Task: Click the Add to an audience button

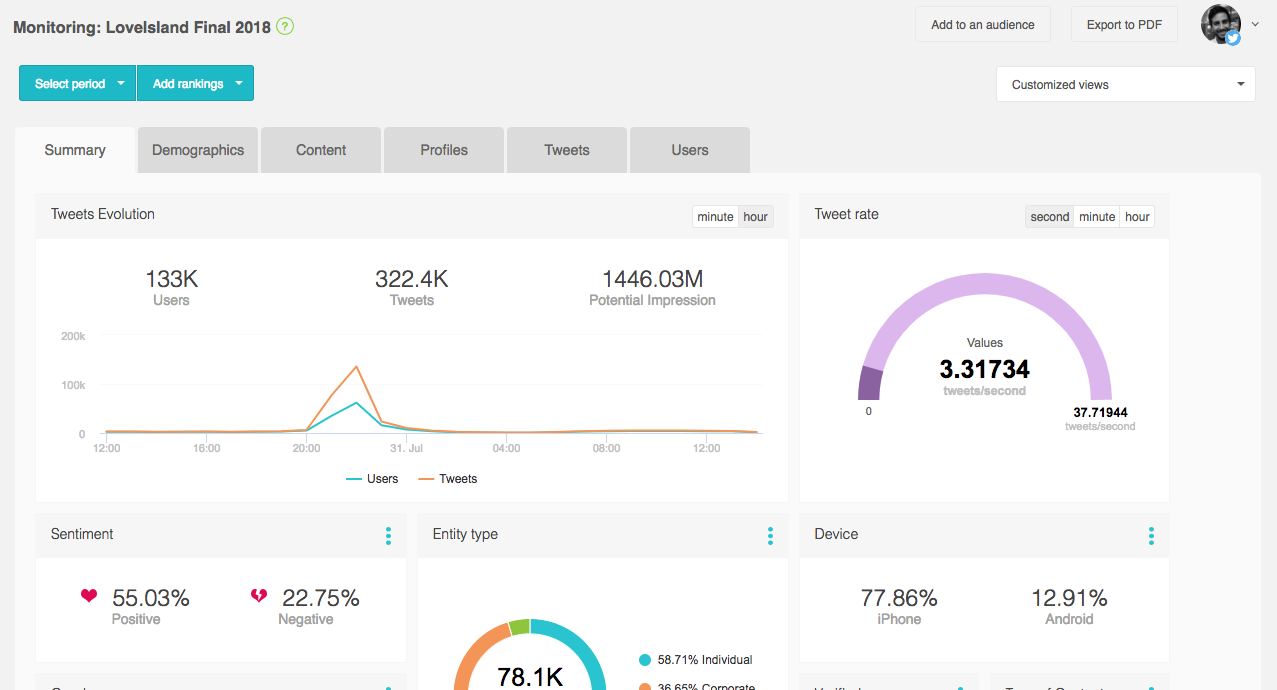Action: point(983,25)
